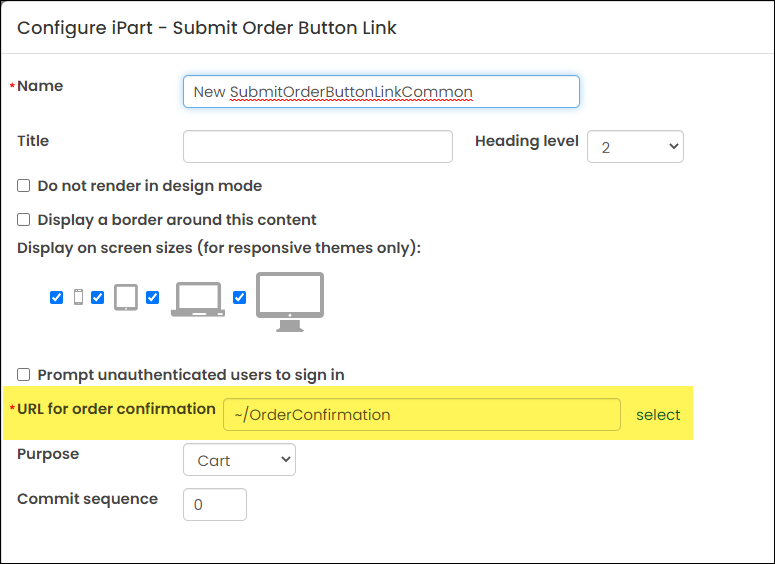Click the mobile phone screen size icon
Screen dimensions: 775x564
coord(78,297)
